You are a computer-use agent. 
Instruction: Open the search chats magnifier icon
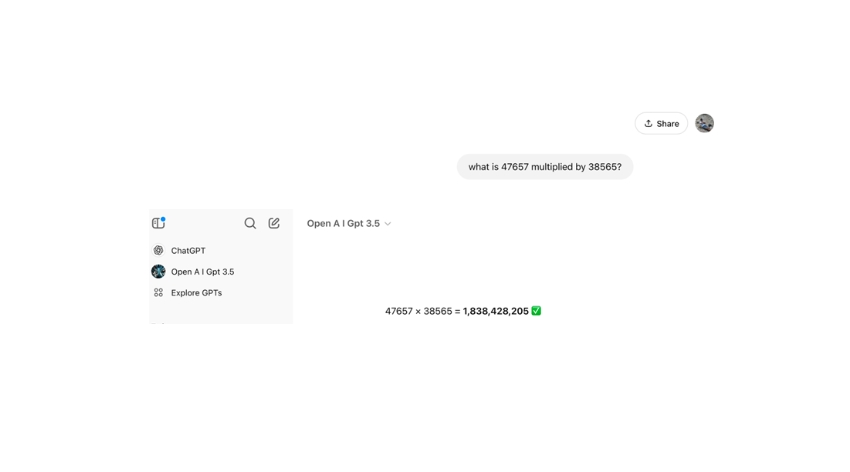click(x=250, y=223)
